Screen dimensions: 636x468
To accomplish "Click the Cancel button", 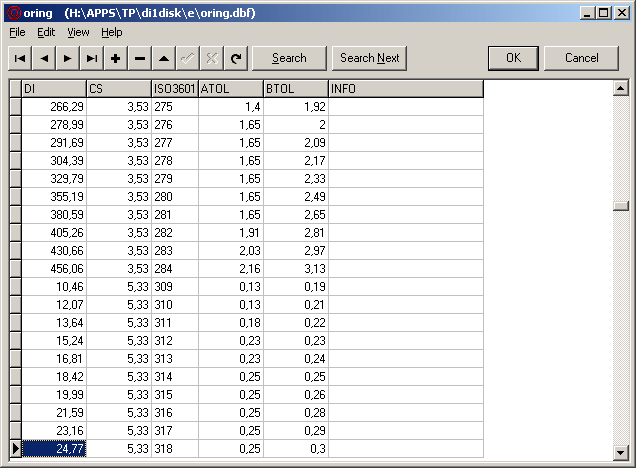I will point(581,58).
